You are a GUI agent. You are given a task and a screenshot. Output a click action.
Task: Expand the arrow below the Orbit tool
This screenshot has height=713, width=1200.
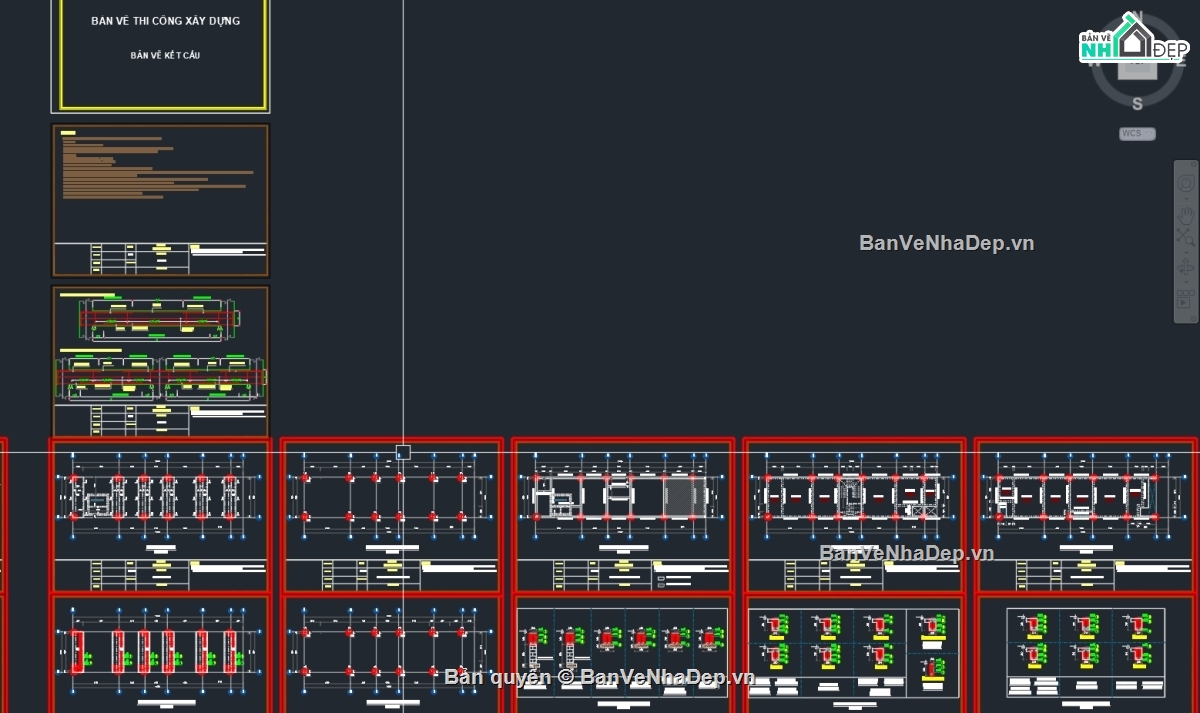(x=1186, y=281)
